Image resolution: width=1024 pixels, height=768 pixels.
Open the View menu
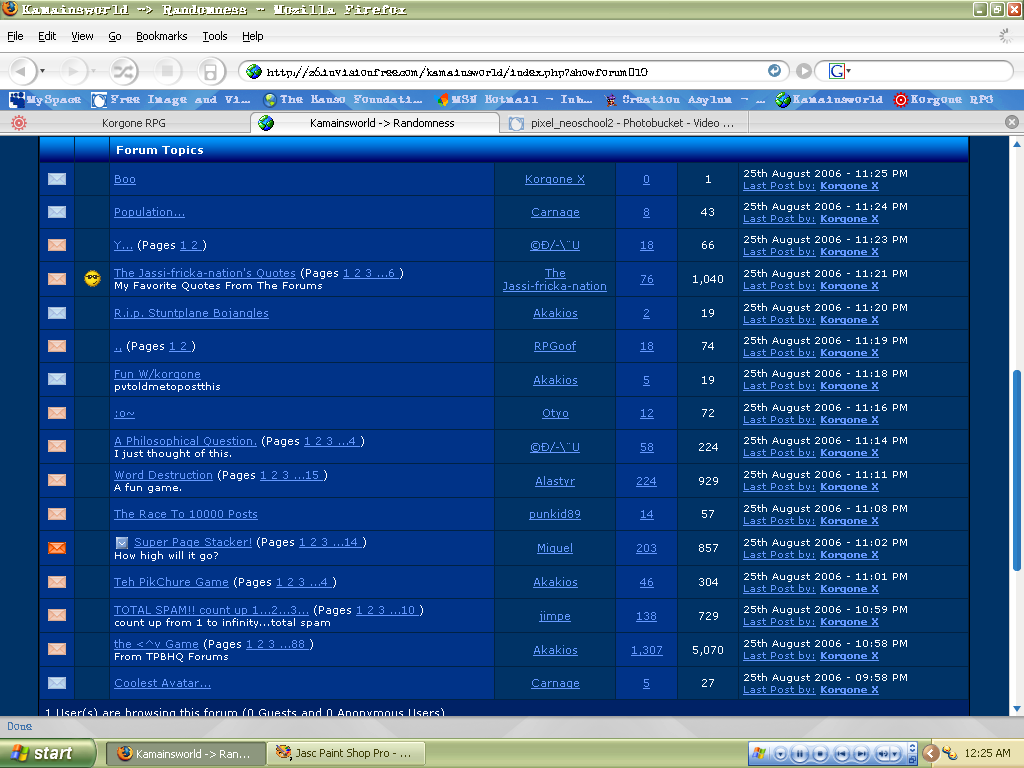pyautogui.click(x=82, y=36)
